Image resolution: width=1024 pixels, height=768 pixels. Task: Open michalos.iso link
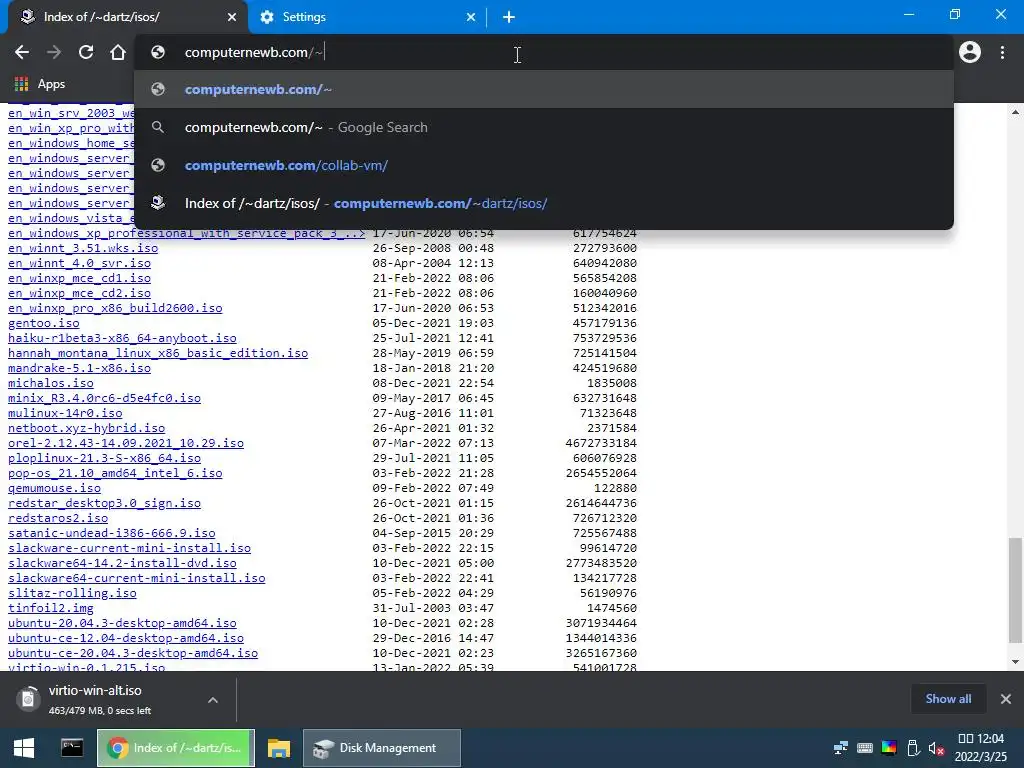51,383
